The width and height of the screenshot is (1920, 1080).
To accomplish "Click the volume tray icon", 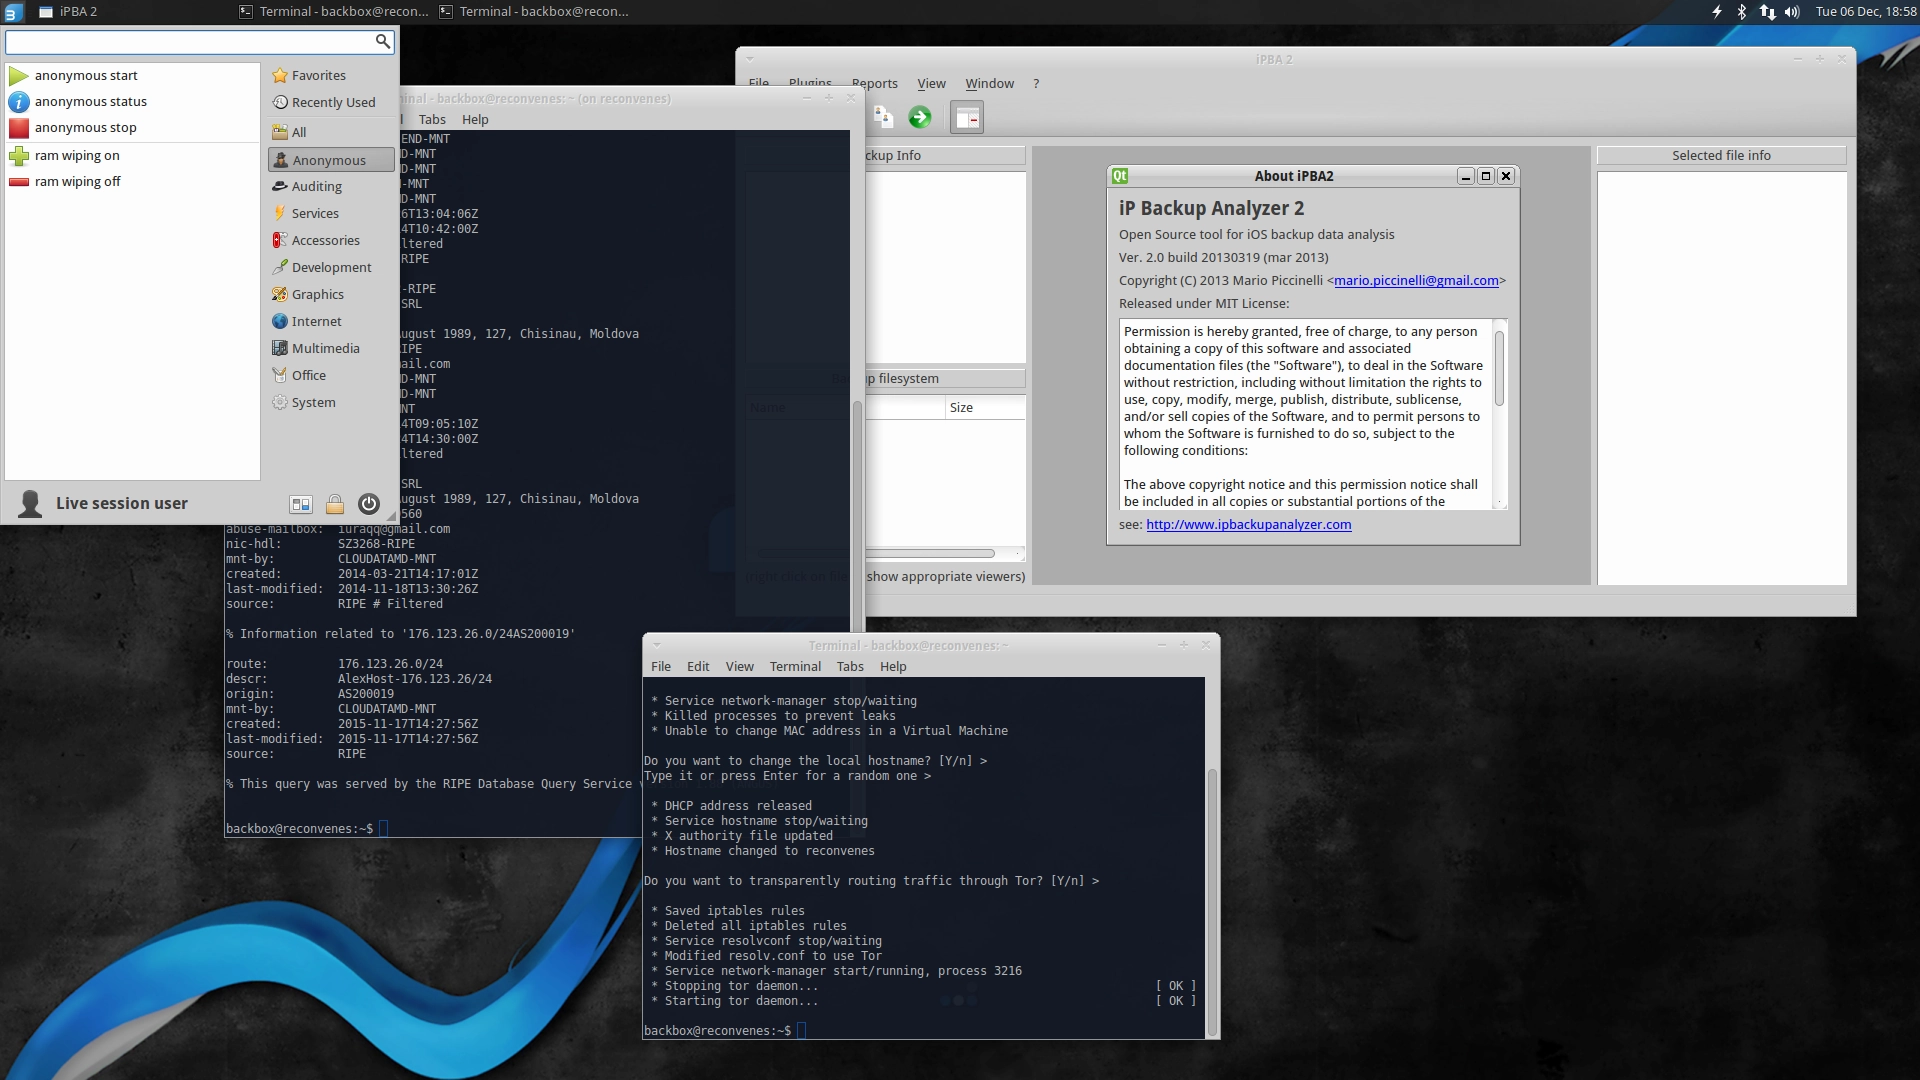I will [x=1792, y=12].
